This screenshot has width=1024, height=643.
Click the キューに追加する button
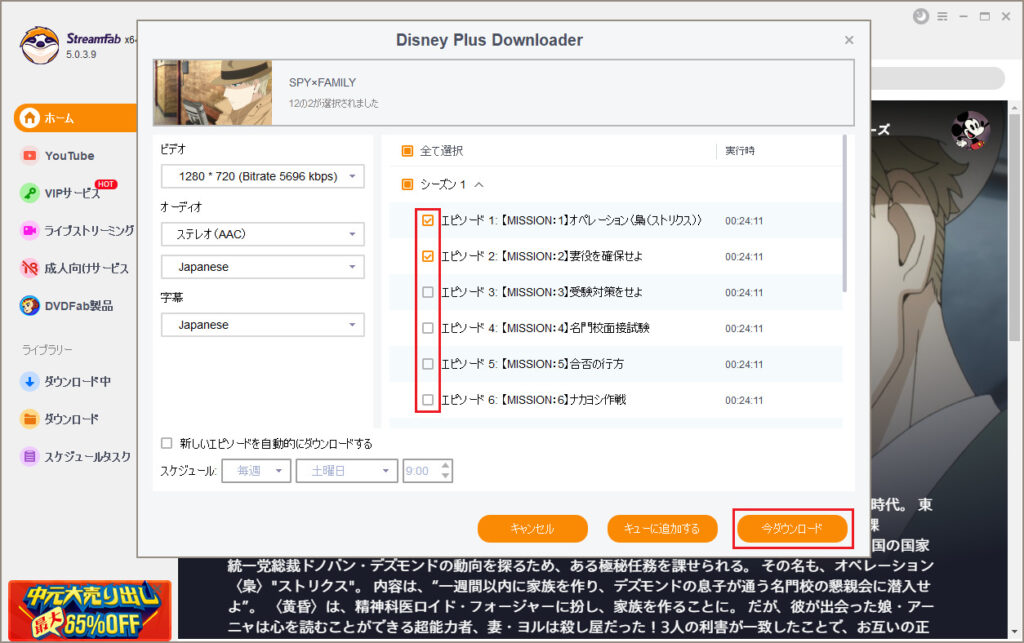point(662,529)
